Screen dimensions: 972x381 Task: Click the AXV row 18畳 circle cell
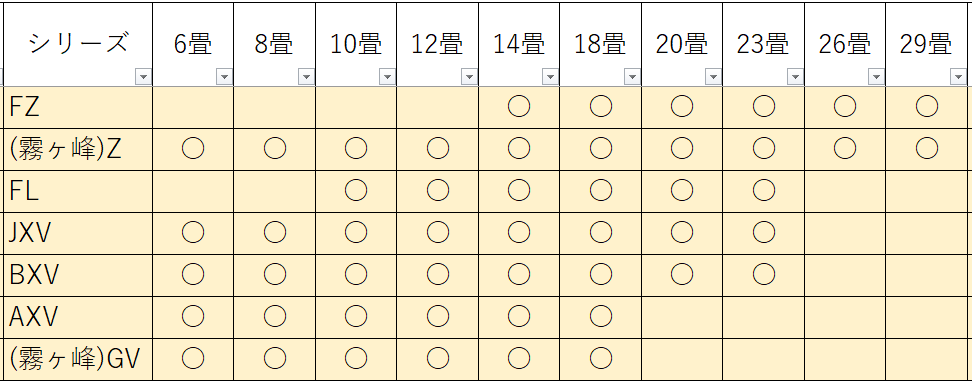point(601,317)
